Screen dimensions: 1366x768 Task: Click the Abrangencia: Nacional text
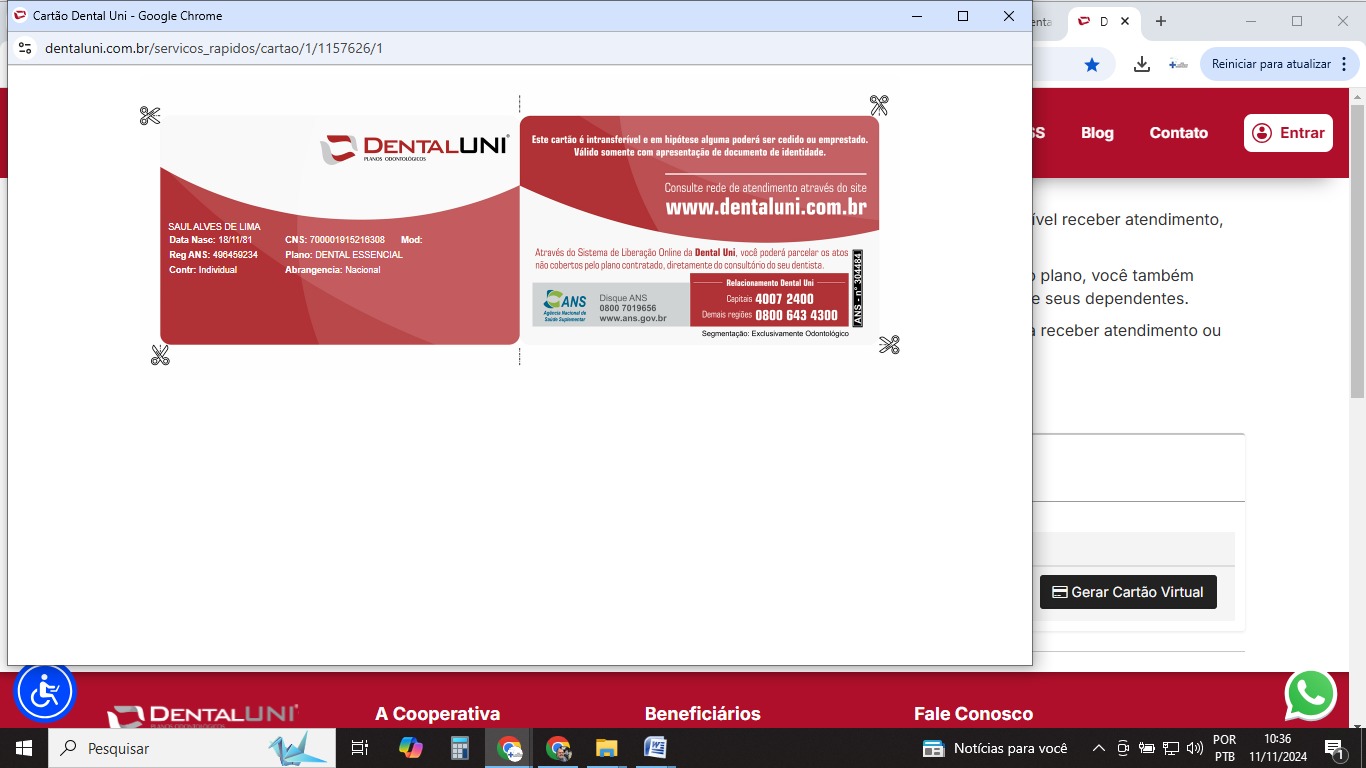(333, 270)
